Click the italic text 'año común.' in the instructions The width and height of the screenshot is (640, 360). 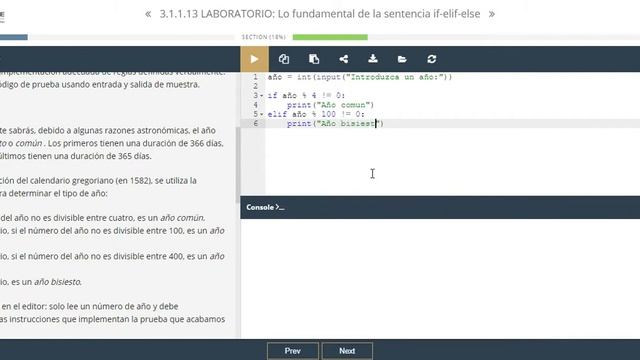coord(182,218)
